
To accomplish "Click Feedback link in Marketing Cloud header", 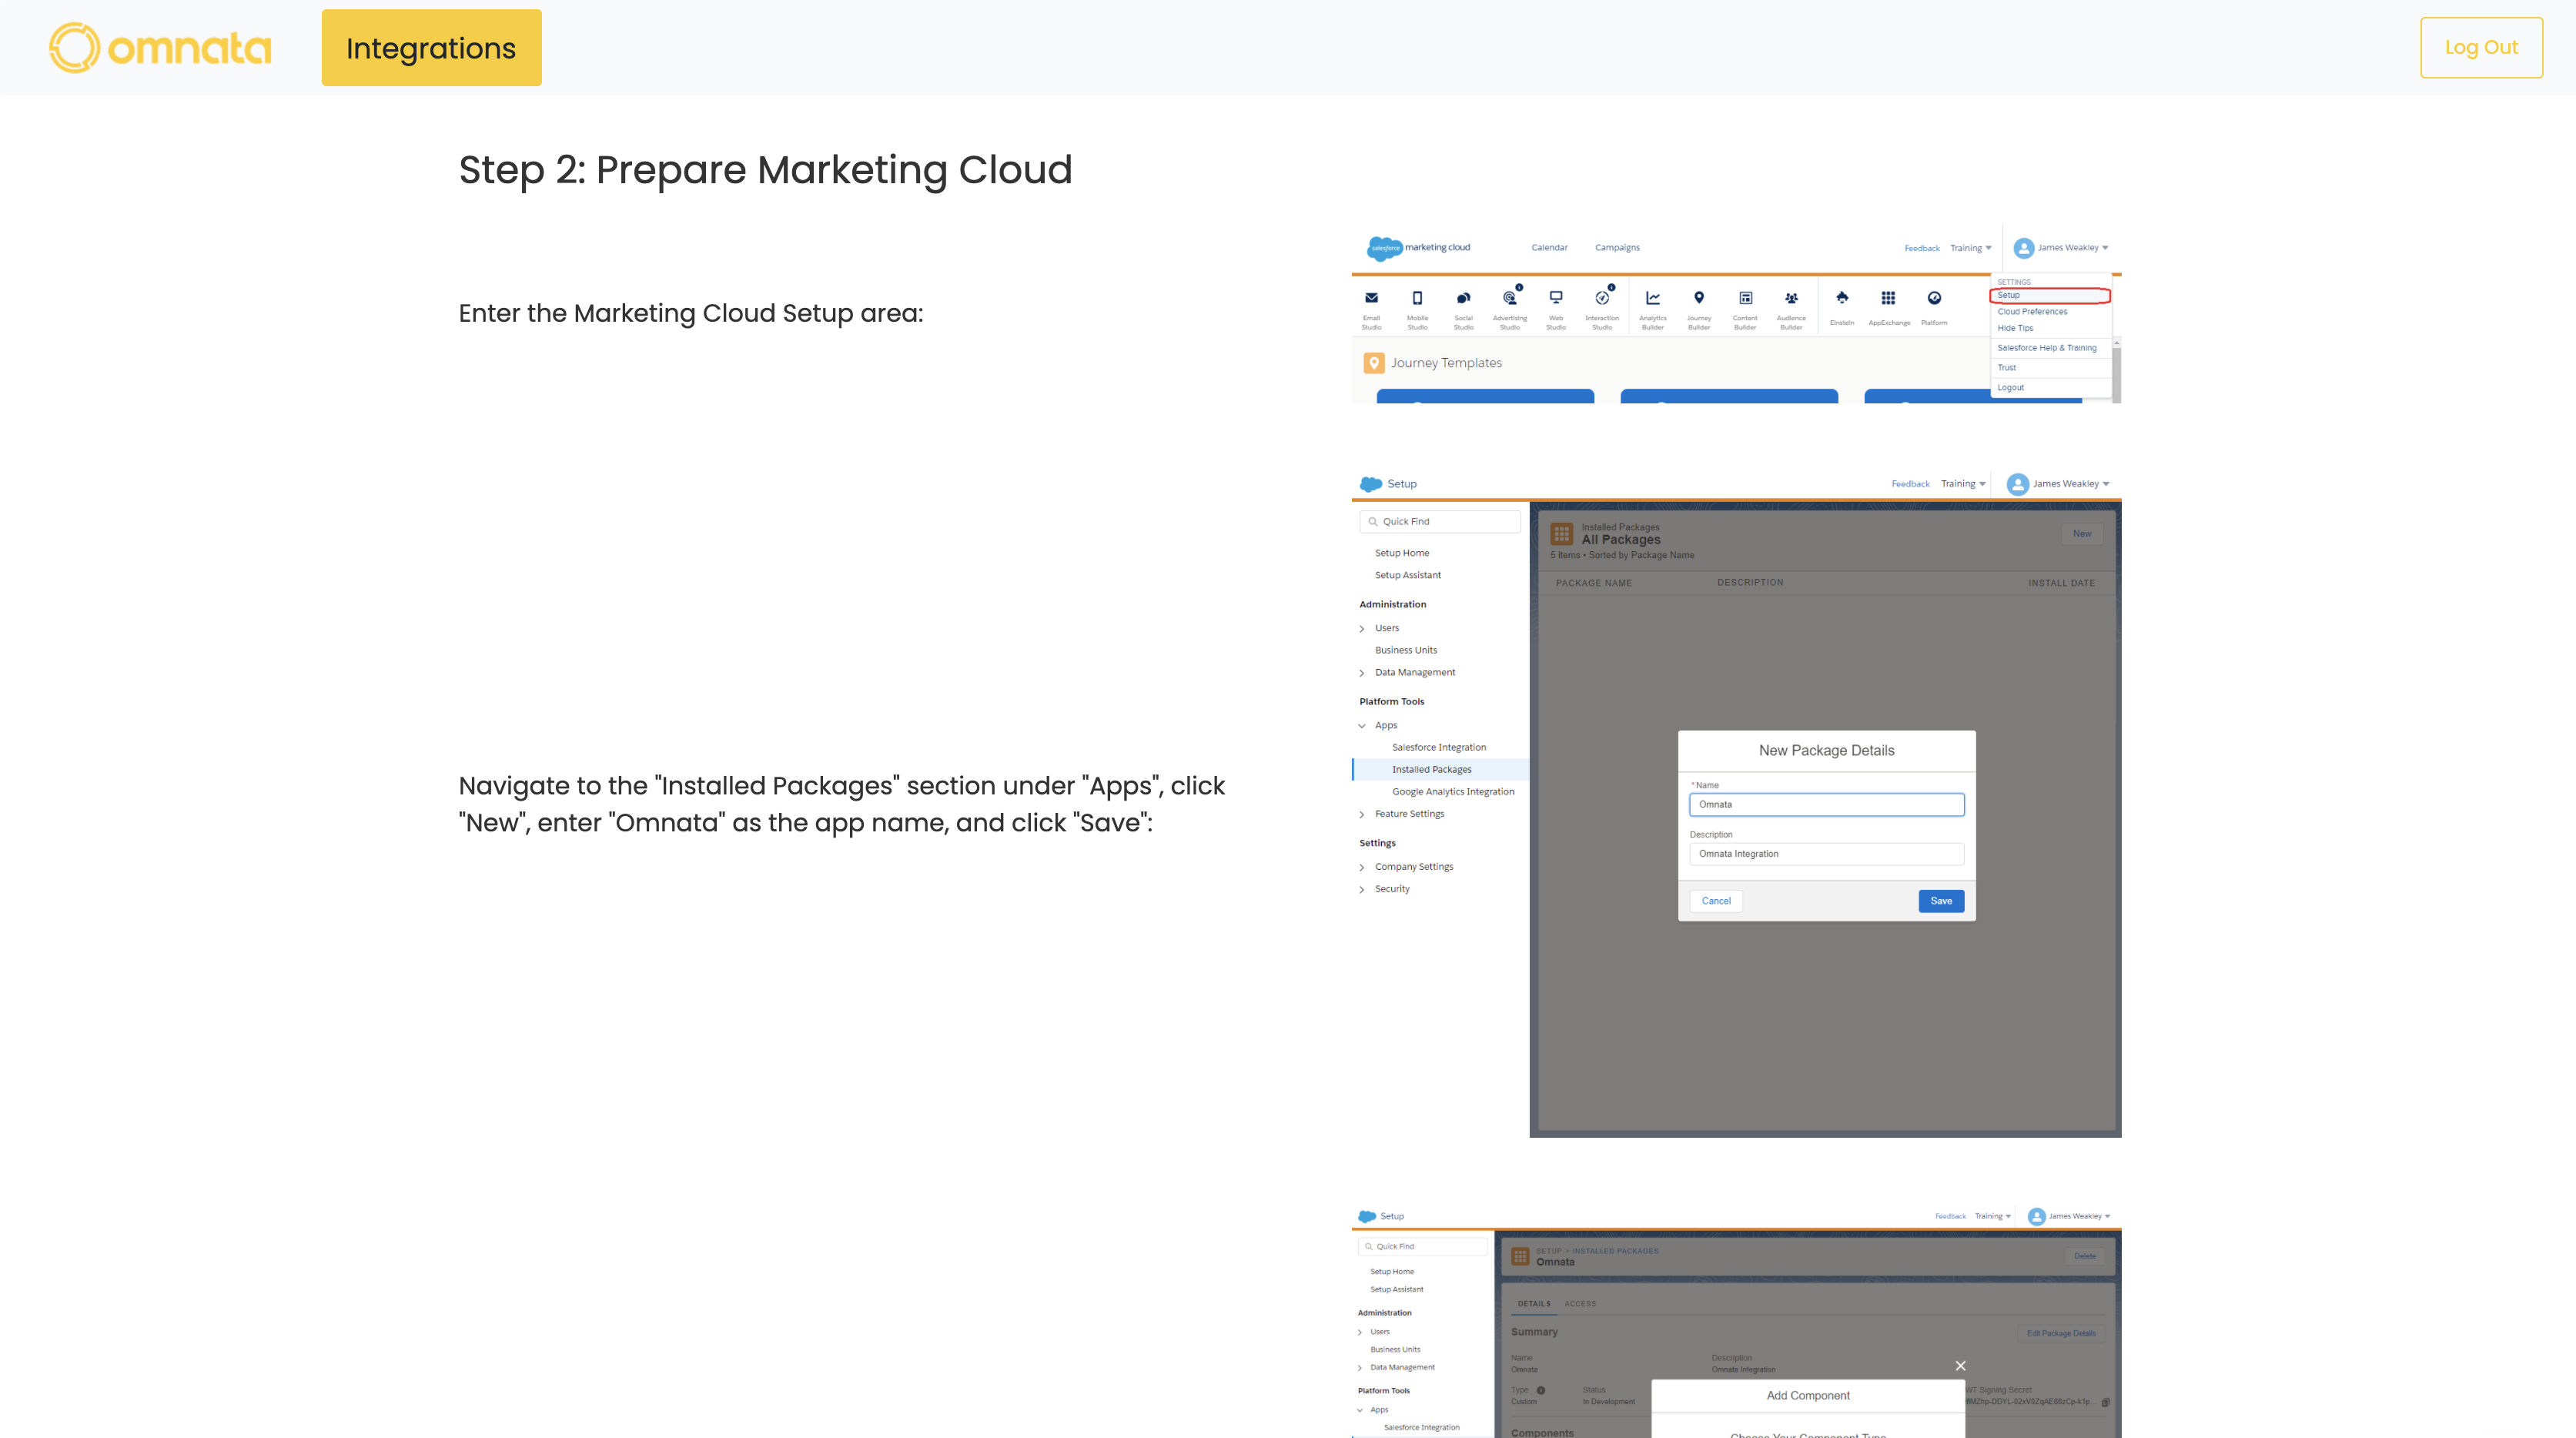I will coord(1921,248).
